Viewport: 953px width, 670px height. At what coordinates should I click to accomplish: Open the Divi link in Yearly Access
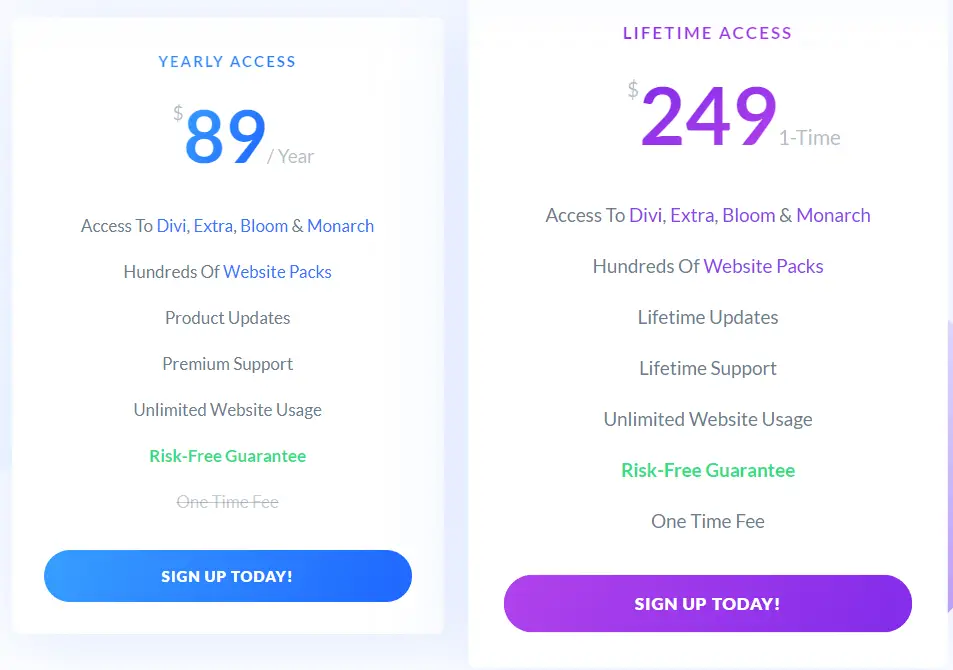171,226
